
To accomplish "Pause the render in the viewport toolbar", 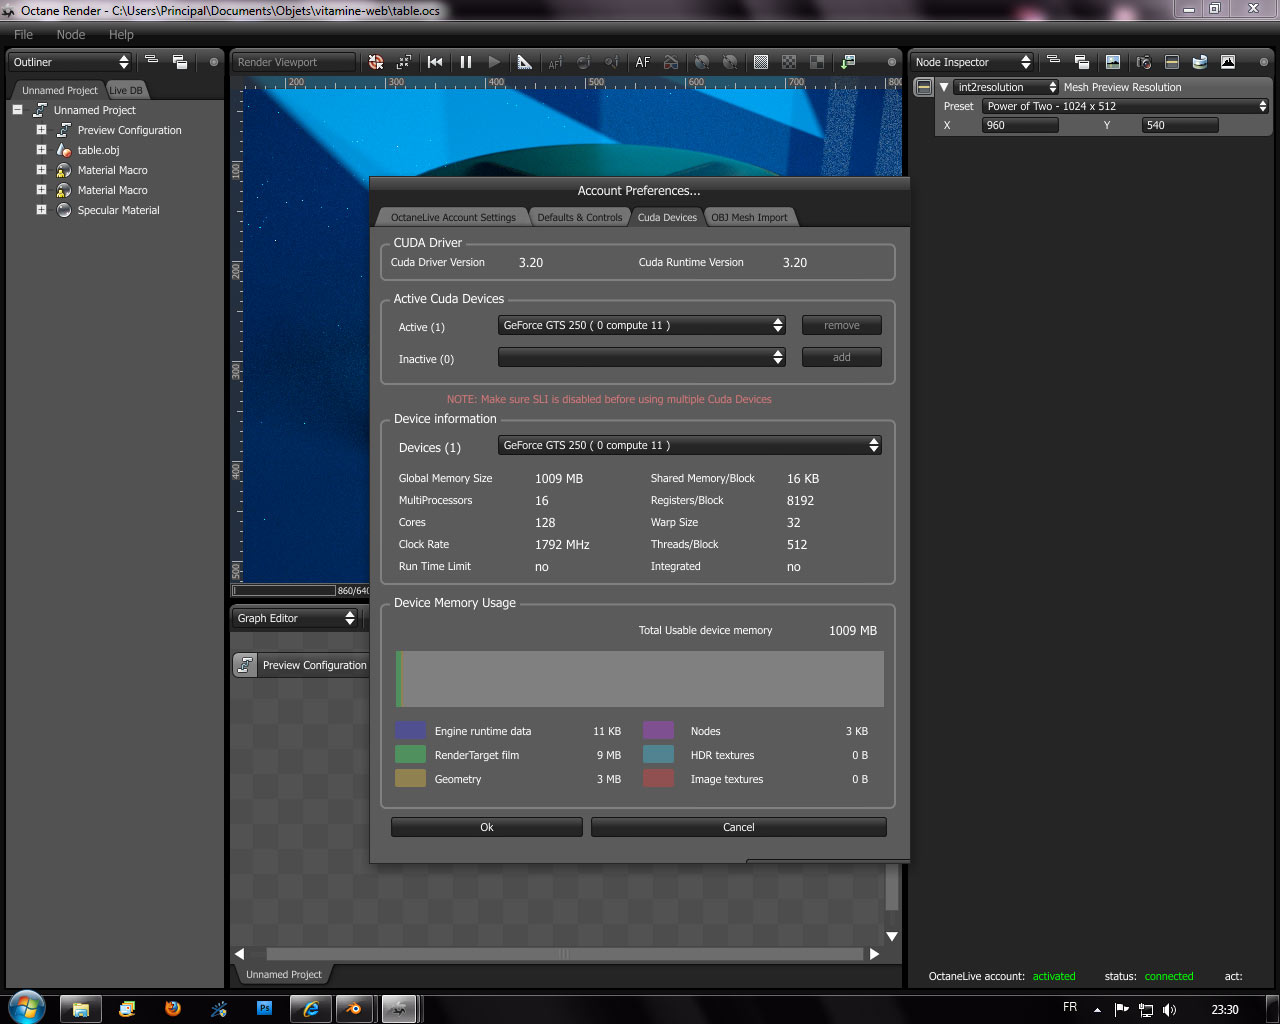I will [x=466, y=62].
